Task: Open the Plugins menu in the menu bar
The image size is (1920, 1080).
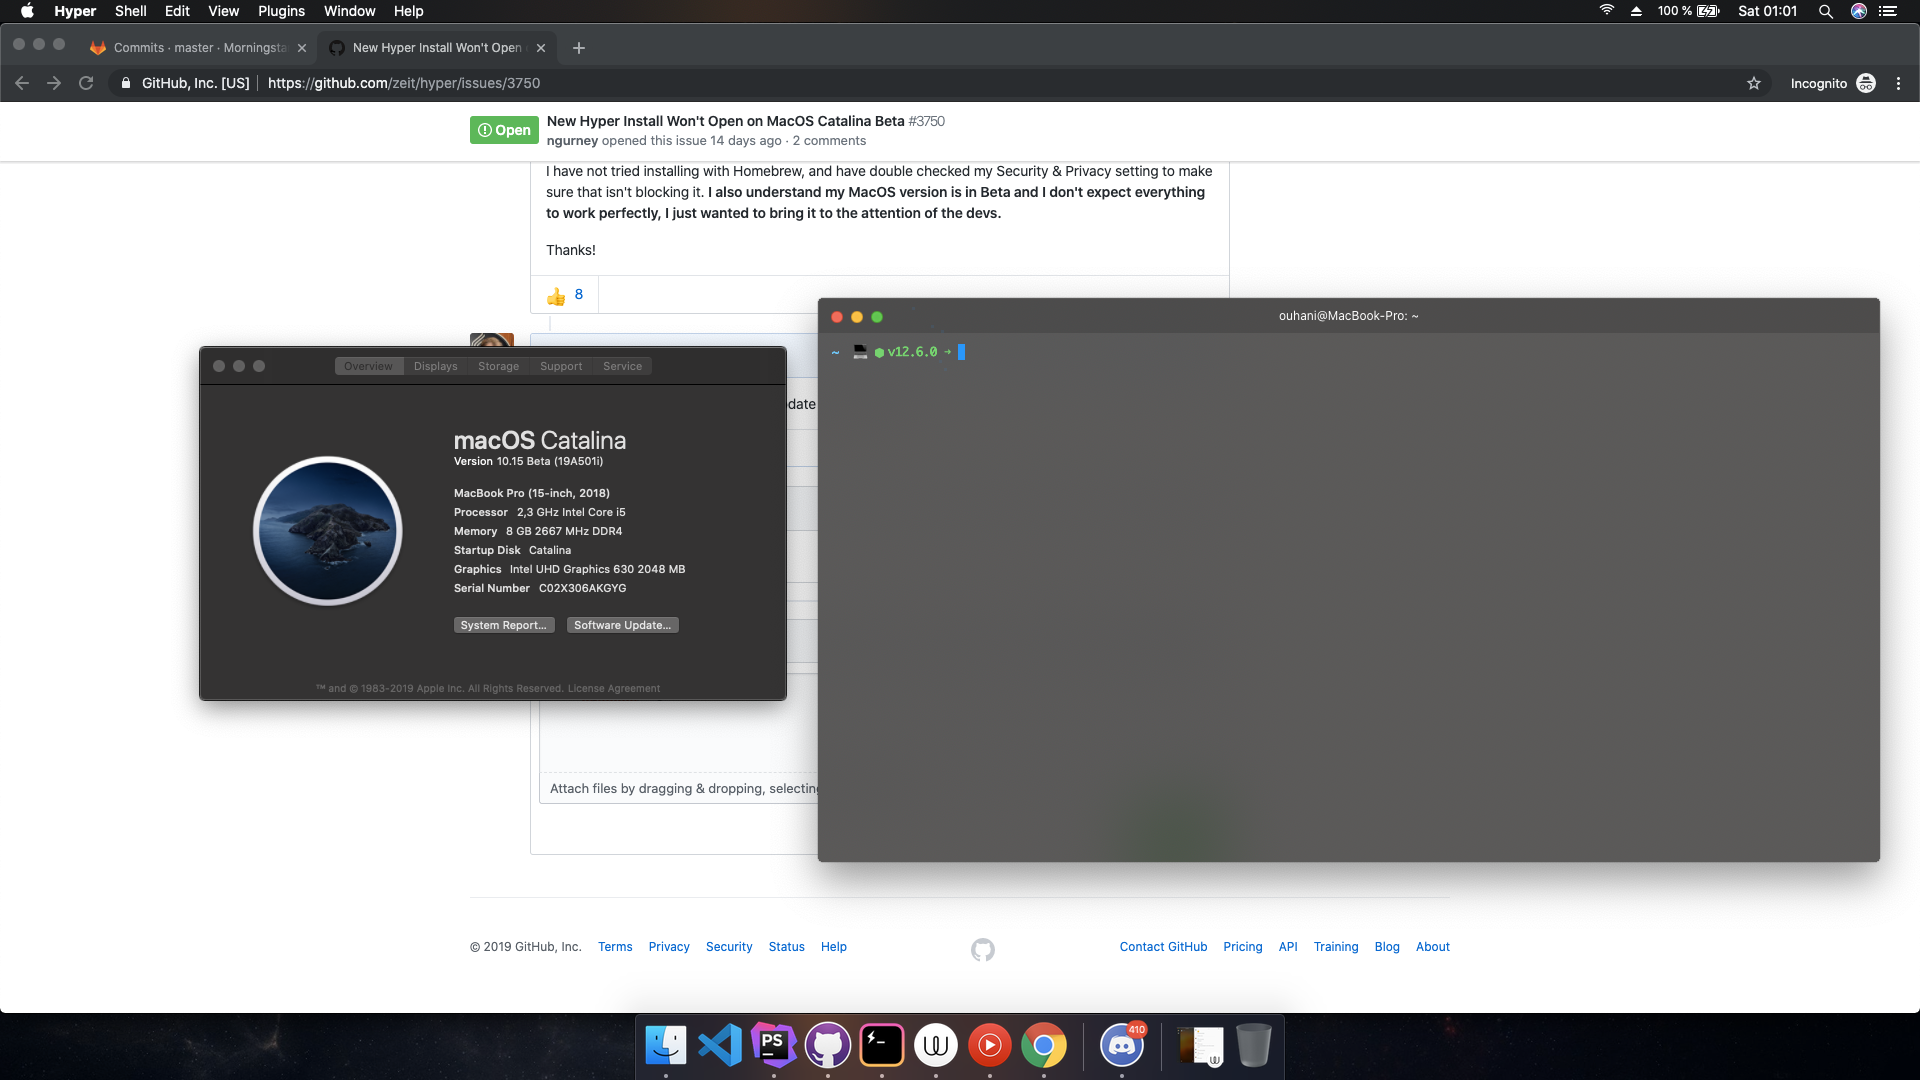Action: coord(281,11)
